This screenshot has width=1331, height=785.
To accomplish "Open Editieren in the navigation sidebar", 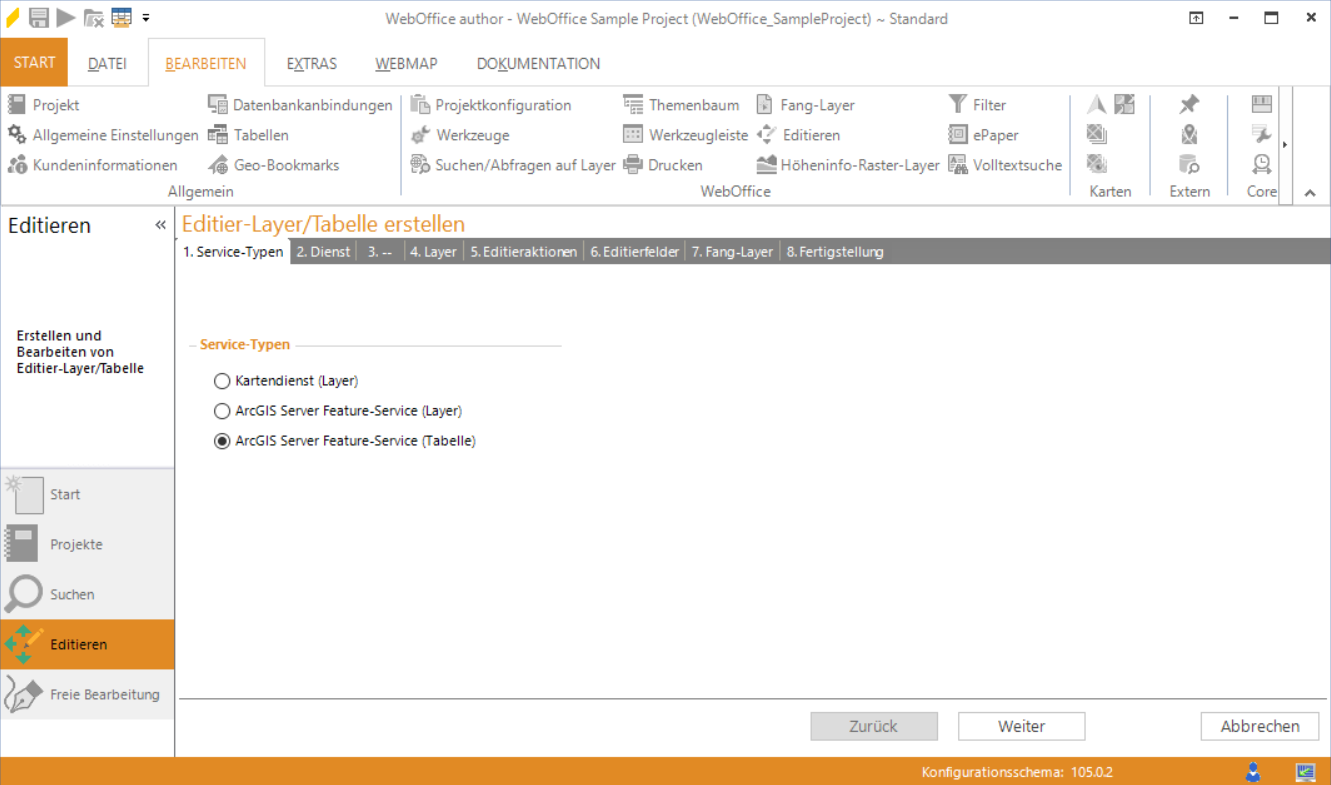I will coord(87,644).
